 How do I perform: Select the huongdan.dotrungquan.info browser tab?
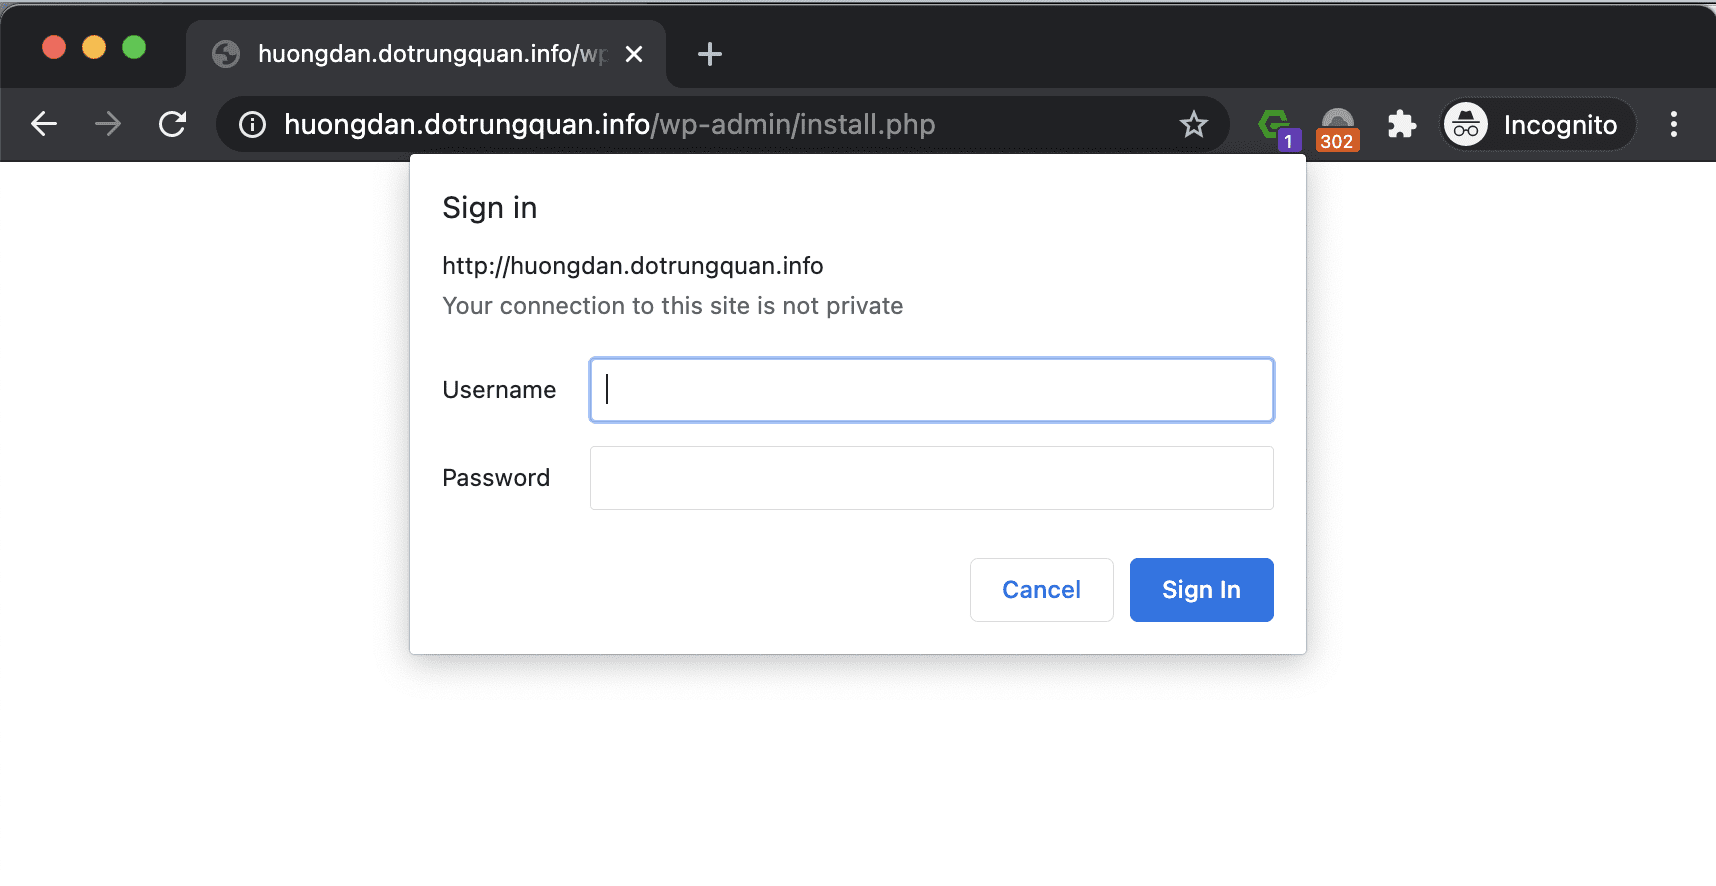click(420, 54)
